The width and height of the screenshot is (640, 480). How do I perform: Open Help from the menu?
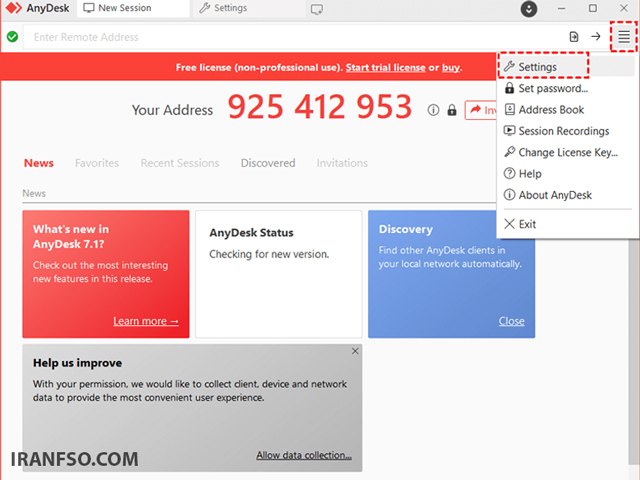tap(566, 173)
